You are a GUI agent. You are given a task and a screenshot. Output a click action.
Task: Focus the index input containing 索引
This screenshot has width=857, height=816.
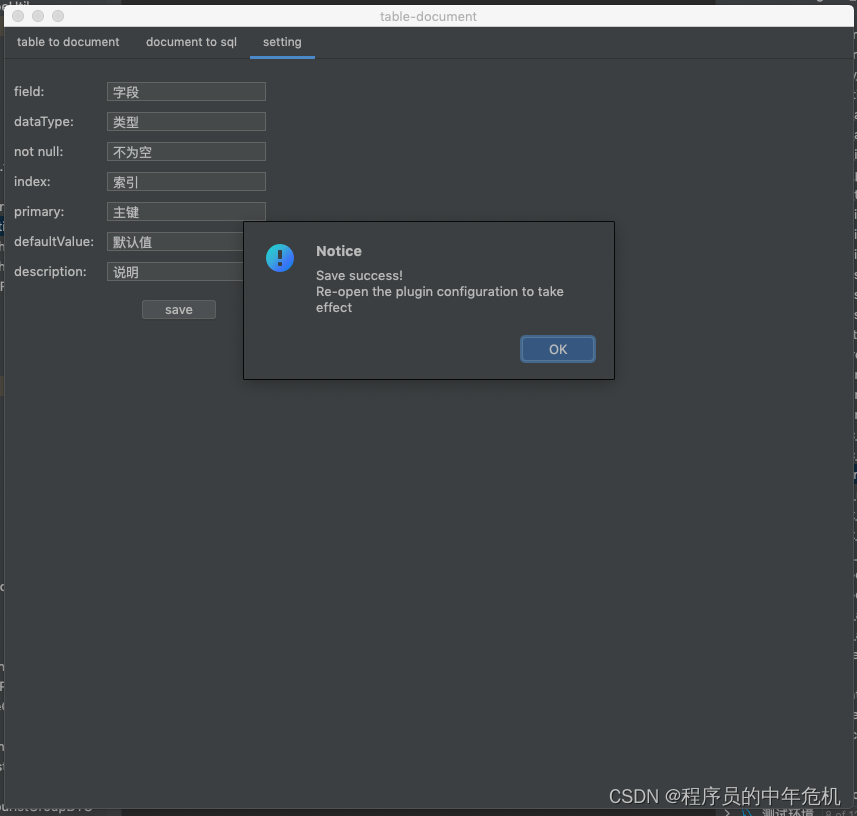click(x=186, y=181)
